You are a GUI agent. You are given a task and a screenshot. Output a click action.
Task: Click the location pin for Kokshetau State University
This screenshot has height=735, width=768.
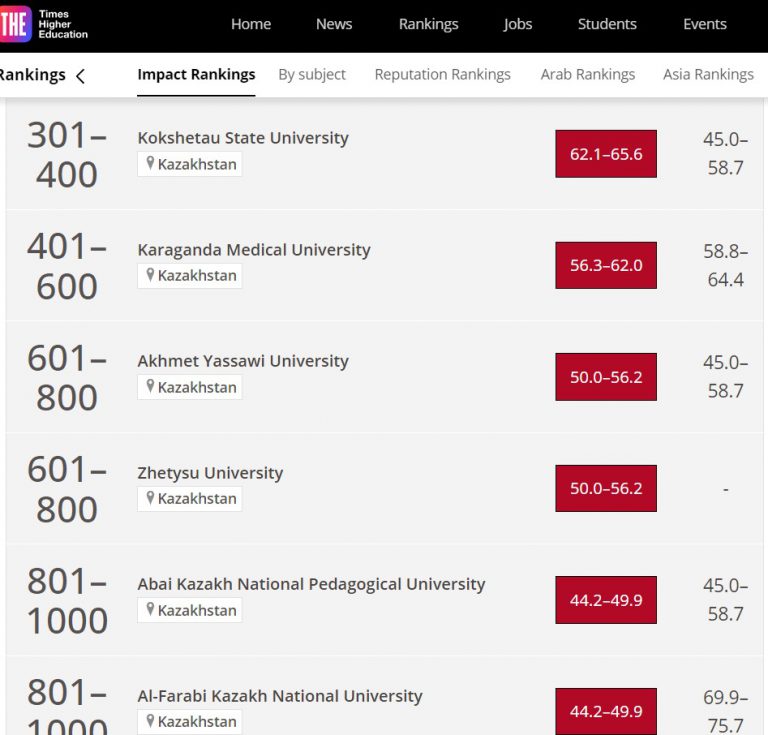click(x=150, y=164)
